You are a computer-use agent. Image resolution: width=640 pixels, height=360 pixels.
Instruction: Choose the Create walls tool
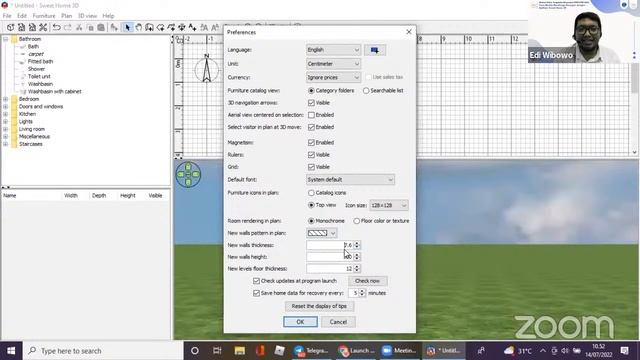coord(149,27)
